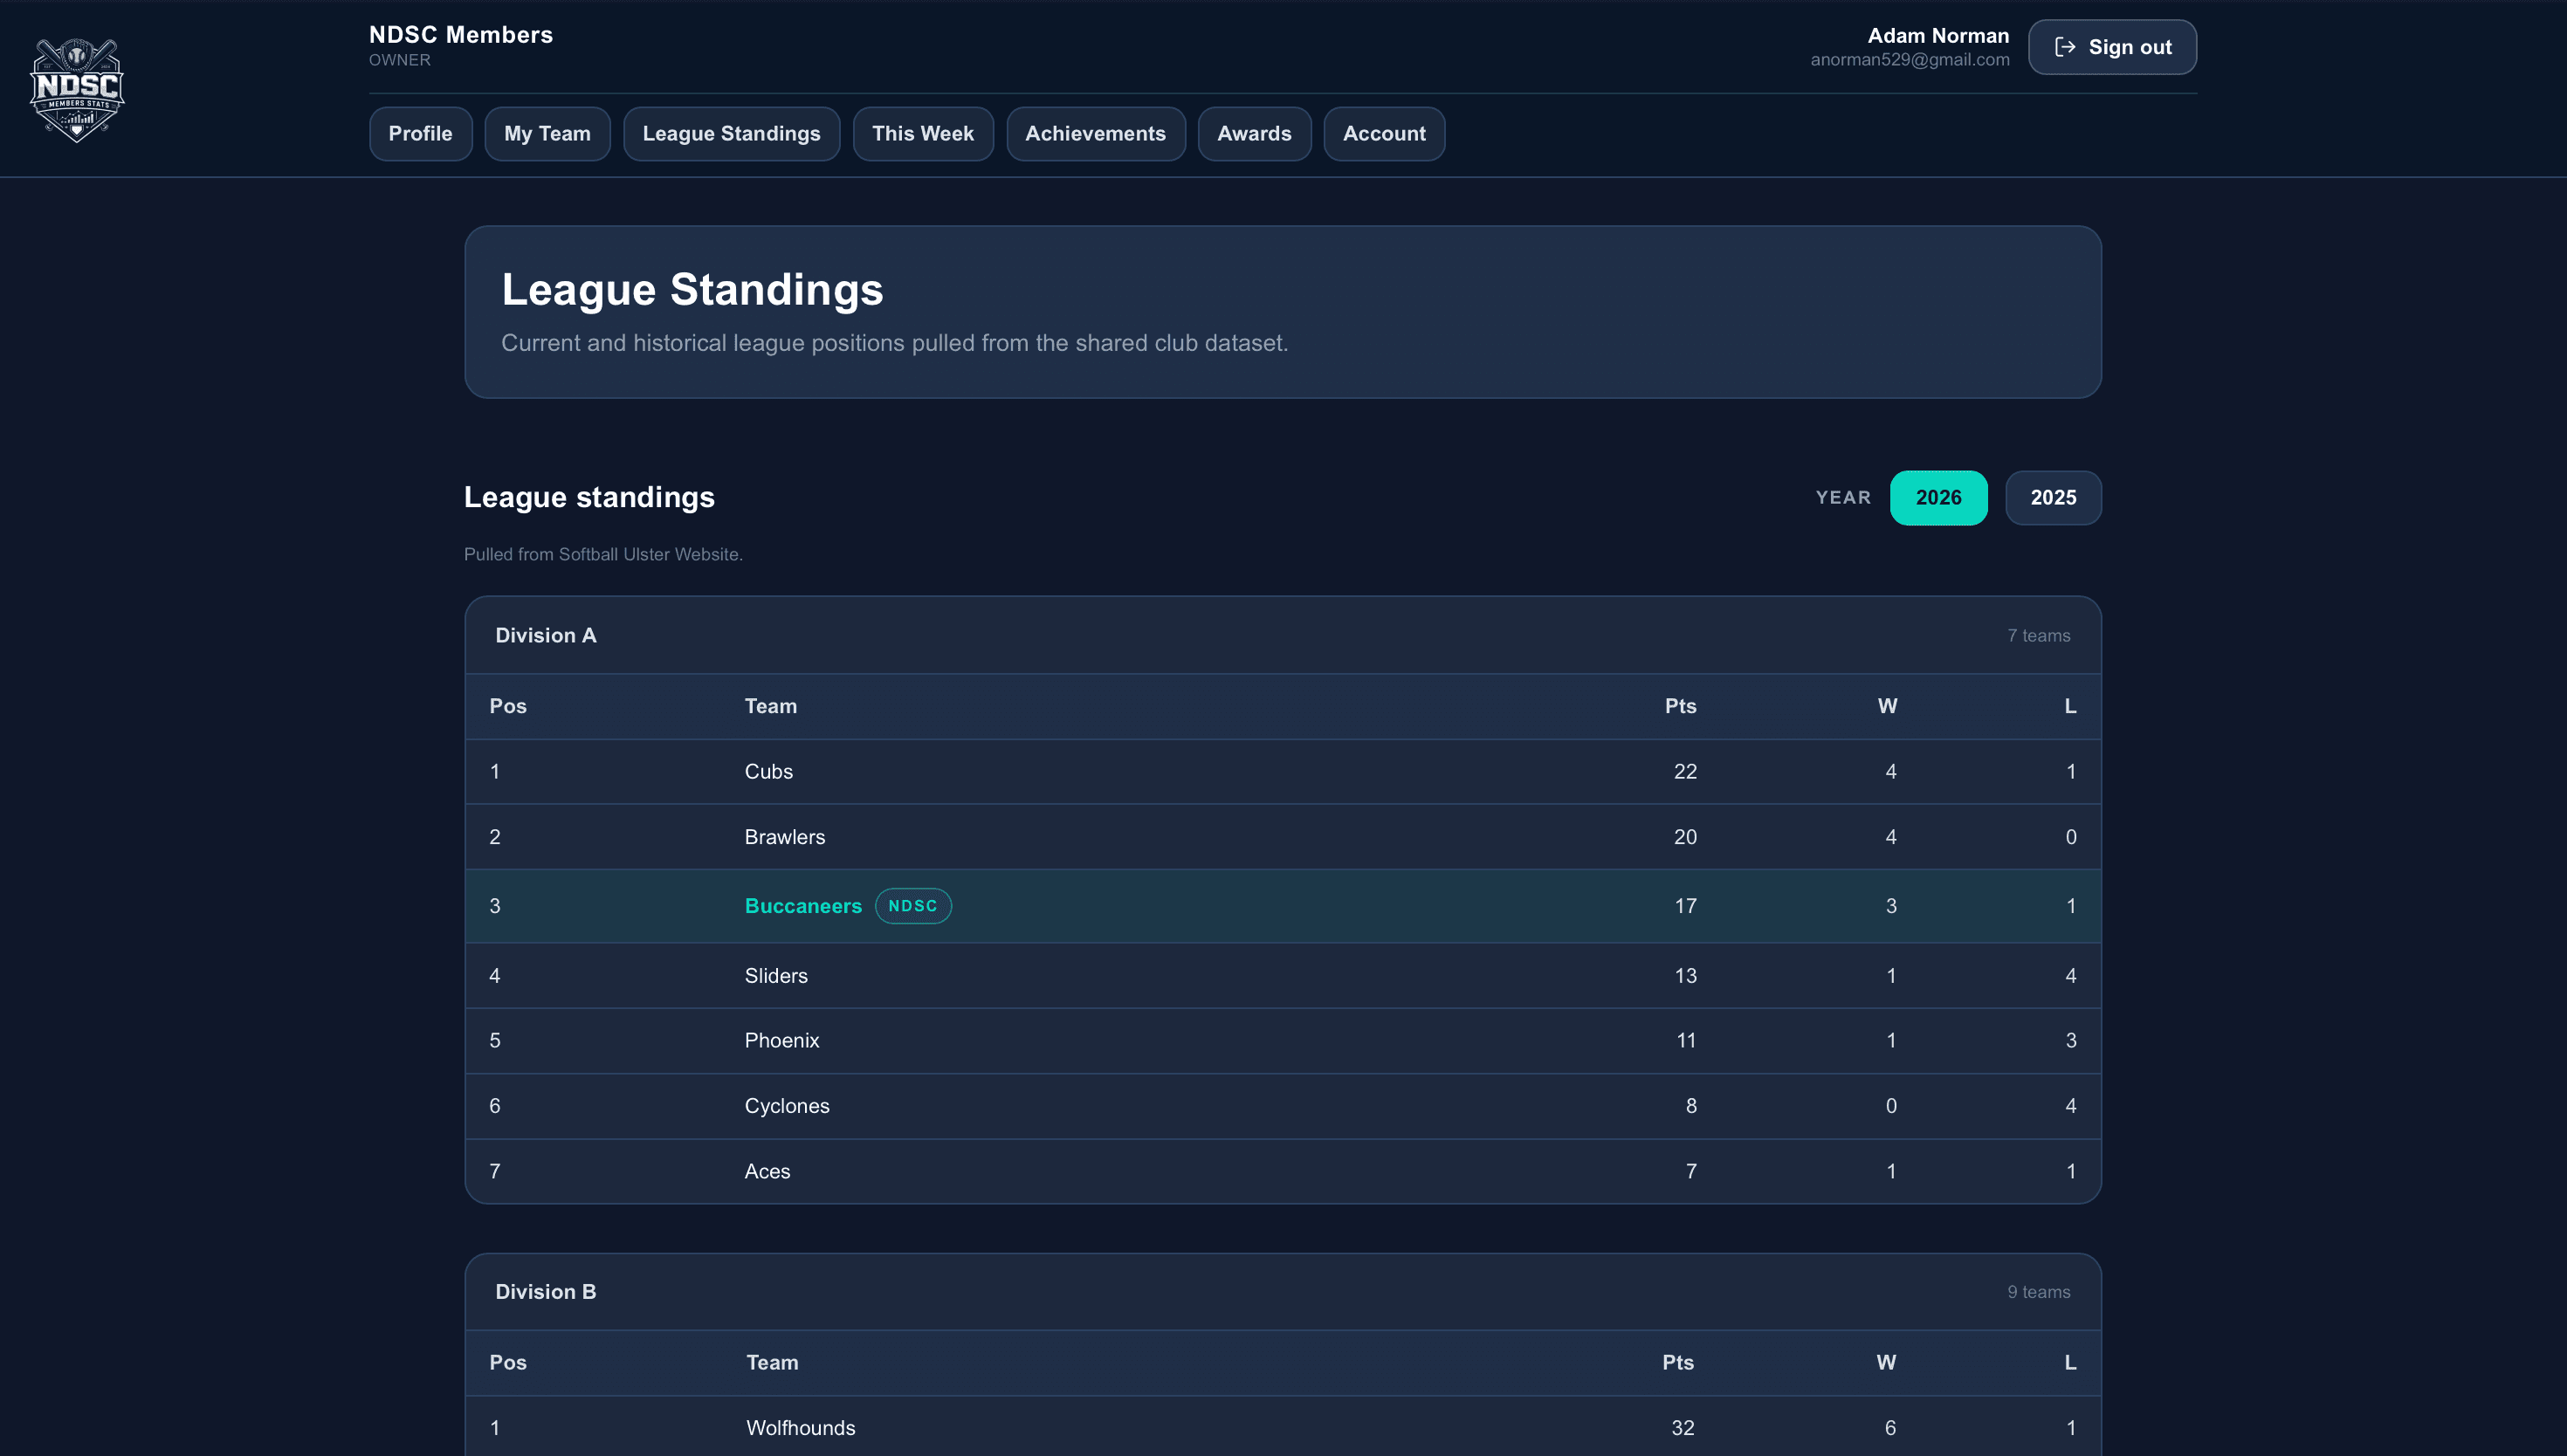
Task: Click Division A's L column header
Action: (x=2070, y=706)
